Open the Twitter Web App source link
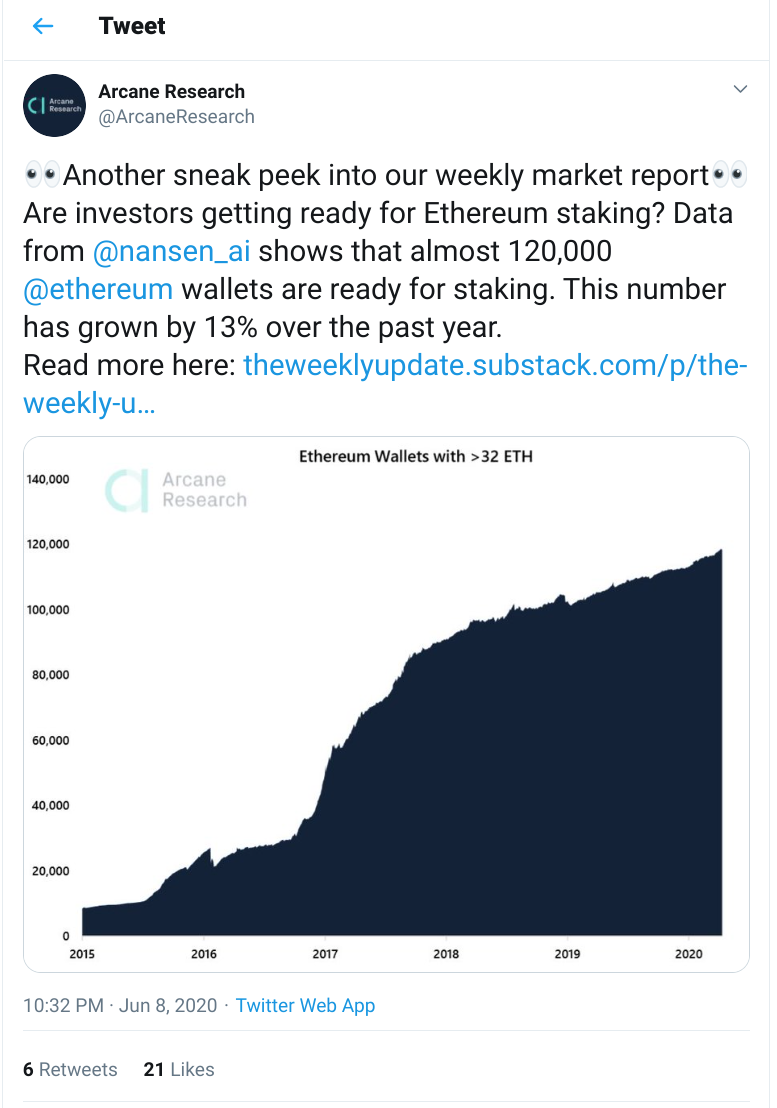 tap(305, 1006)
